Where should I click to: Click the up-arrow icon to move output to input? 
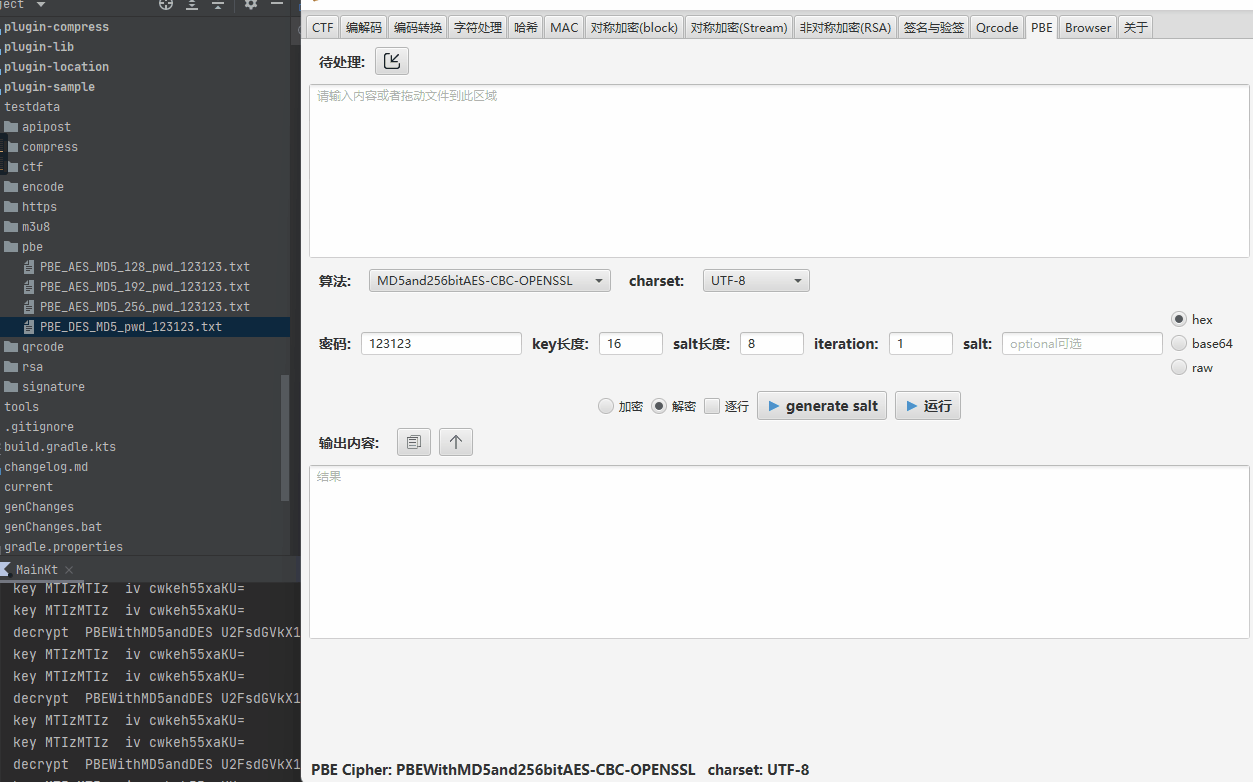click(x=456, y=442)
